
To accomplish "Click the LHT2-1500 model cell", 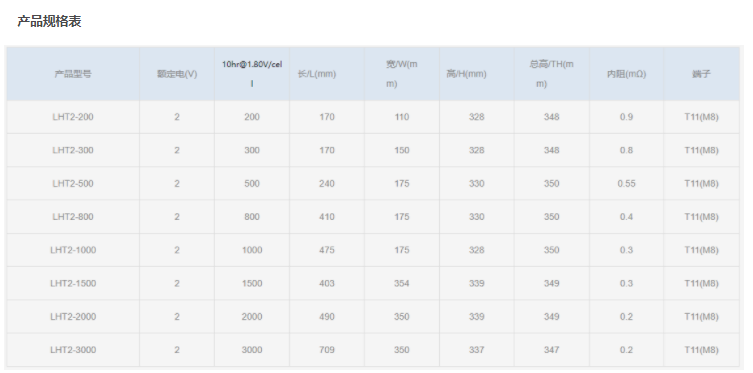I will point(73,283).
